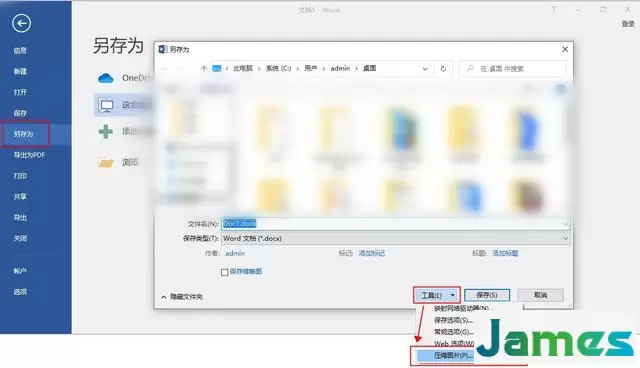Select 导出为PDF in the sidebar
The width and height of the screenshot is (640, 368).
click(x=29, y=155)
